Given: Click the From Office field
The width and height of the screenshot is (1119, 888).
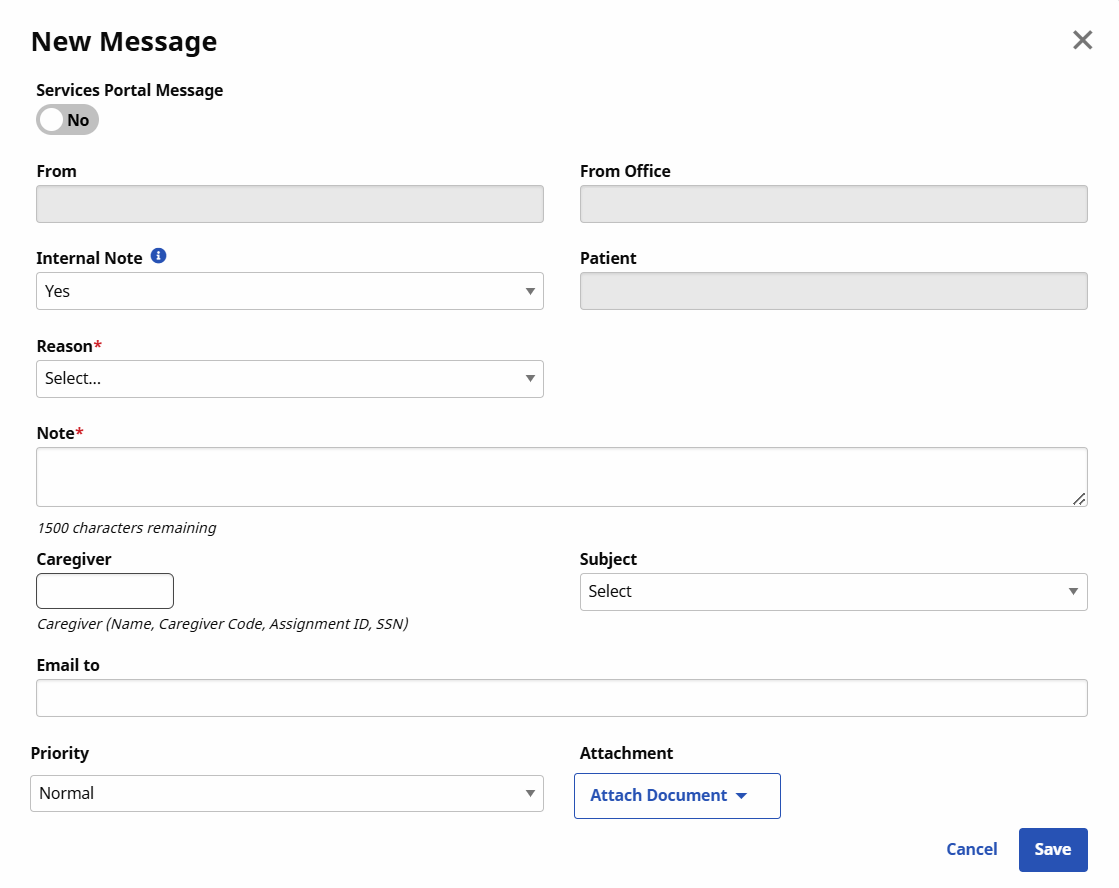Looking at the screenshot, I should click(833, 204).
